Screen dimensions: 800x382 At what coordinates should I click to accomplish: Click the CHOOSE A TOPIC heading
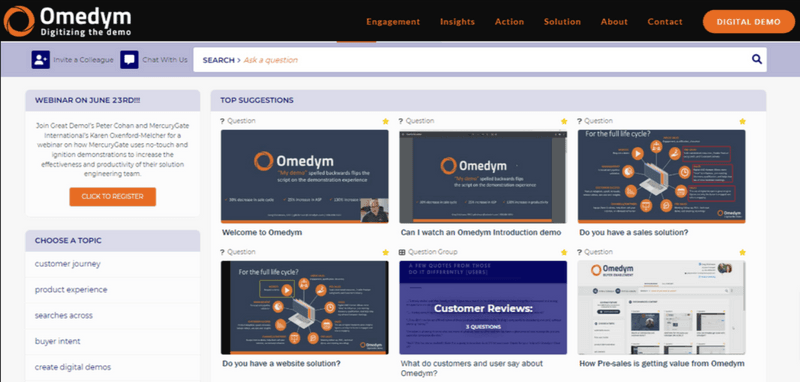(68, 240)
